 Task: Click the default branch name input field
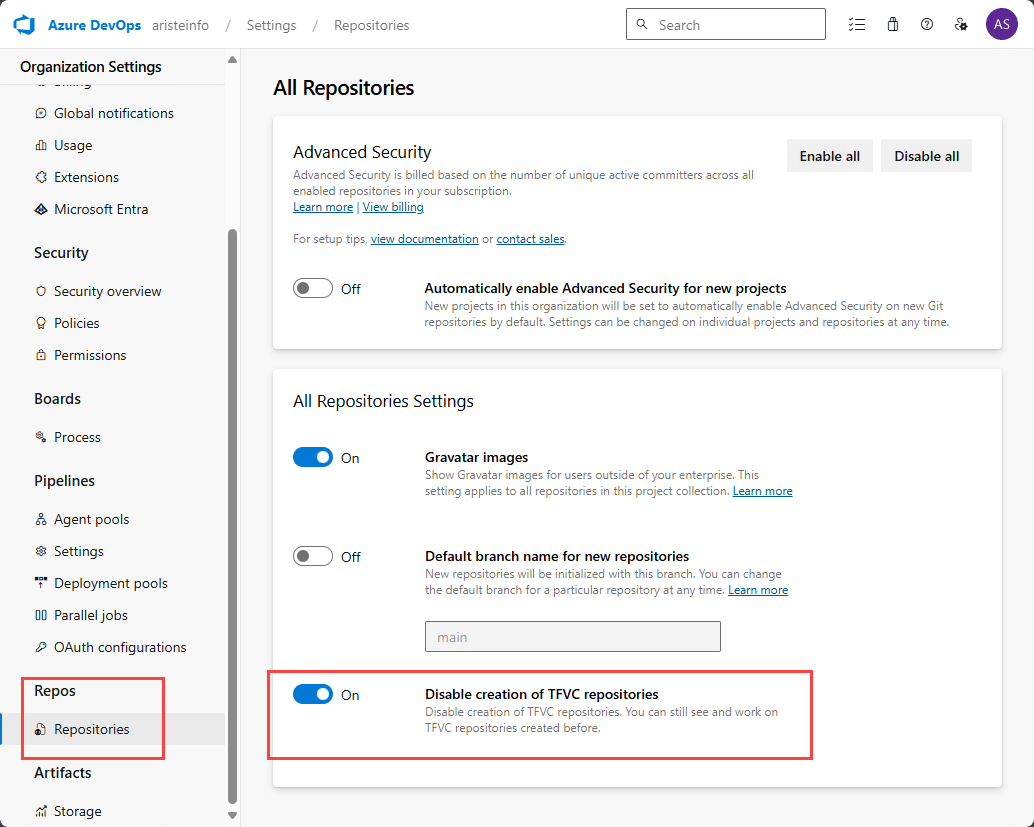(x=573, y=636)
